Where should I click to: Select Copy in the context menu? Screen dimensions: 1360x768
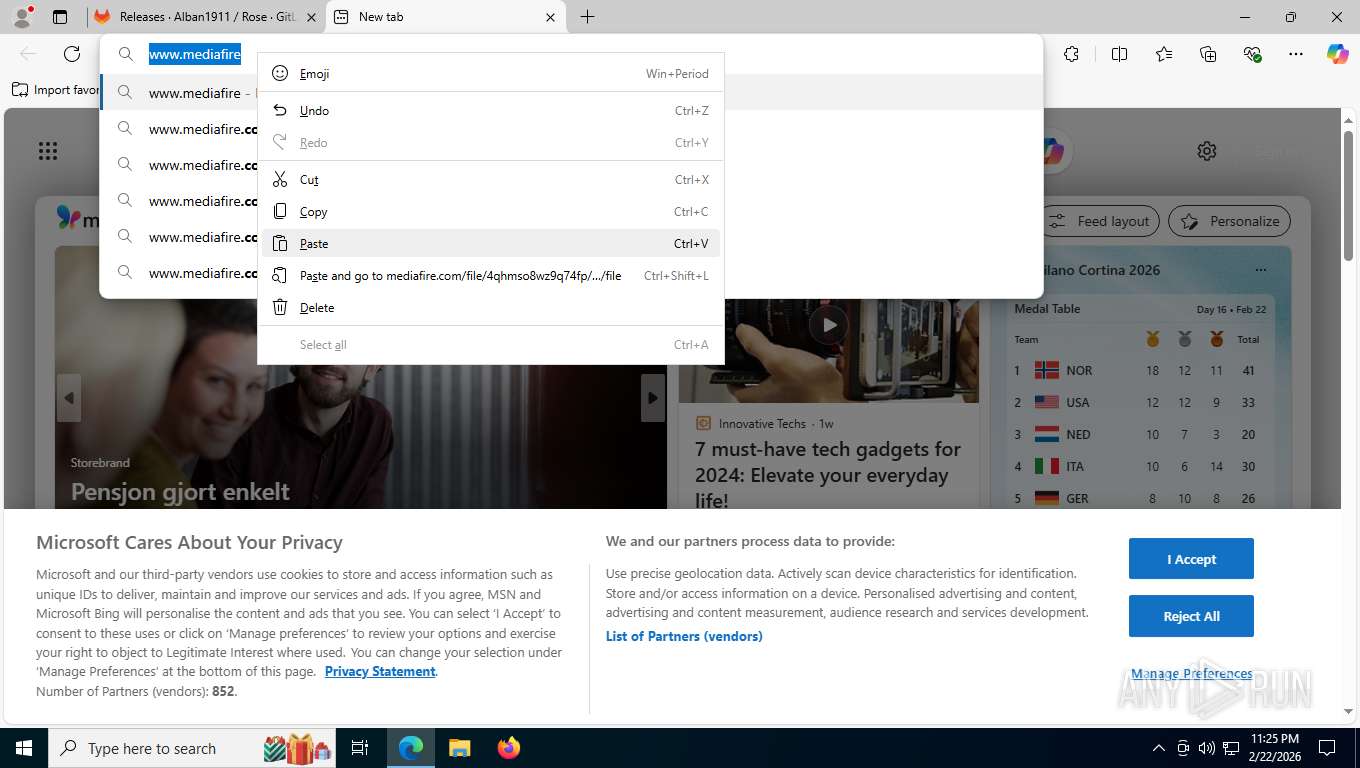pos(490,212)
